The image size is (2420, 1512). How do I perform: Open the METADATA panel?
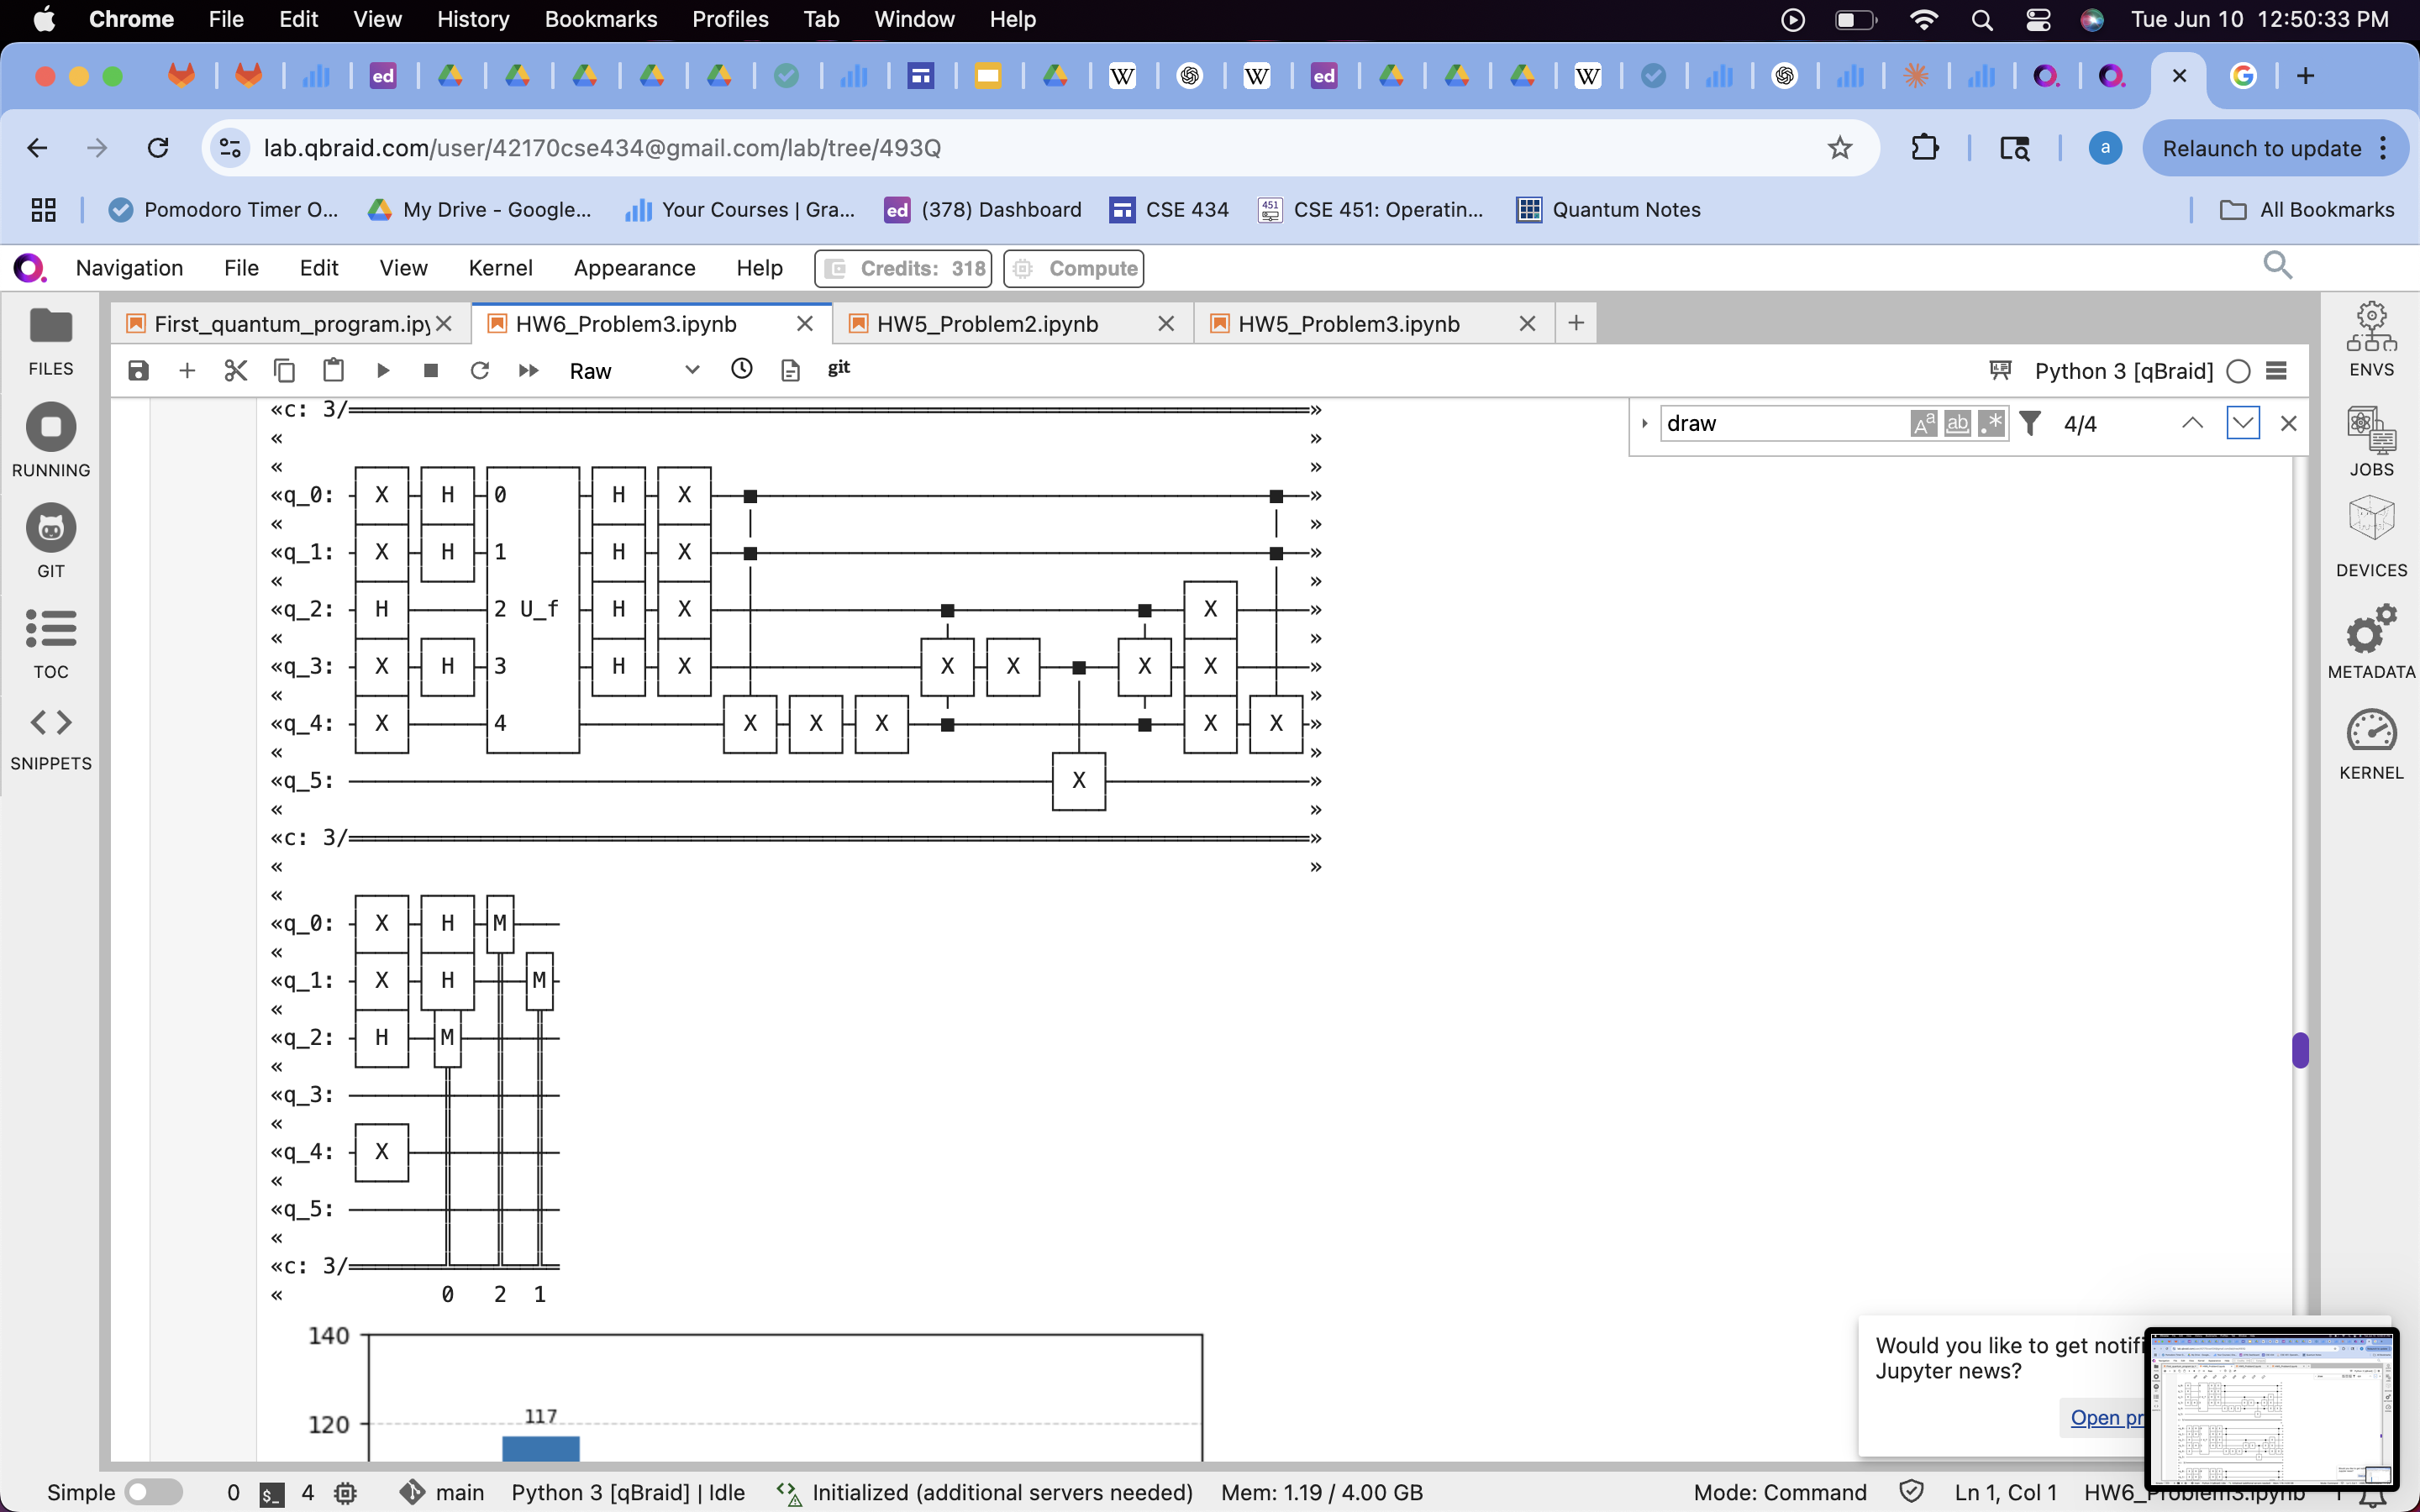[x=2371, y=642]
